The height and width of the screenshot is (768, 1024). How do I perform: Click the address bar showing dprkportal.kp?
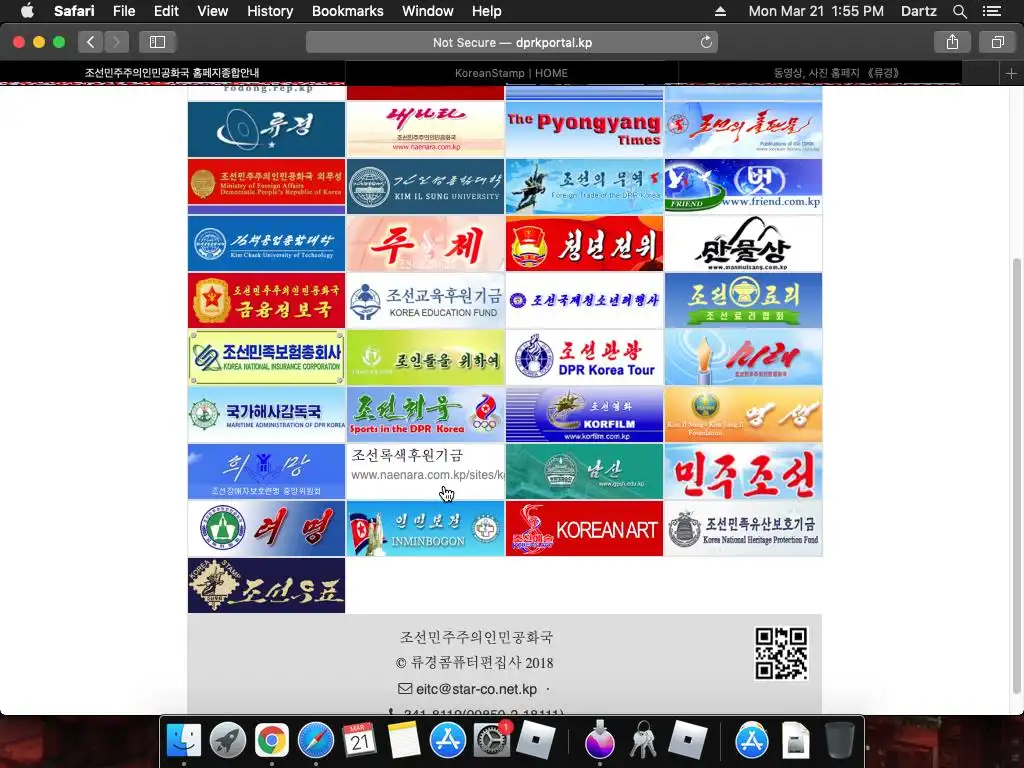(x=512, y=42)
